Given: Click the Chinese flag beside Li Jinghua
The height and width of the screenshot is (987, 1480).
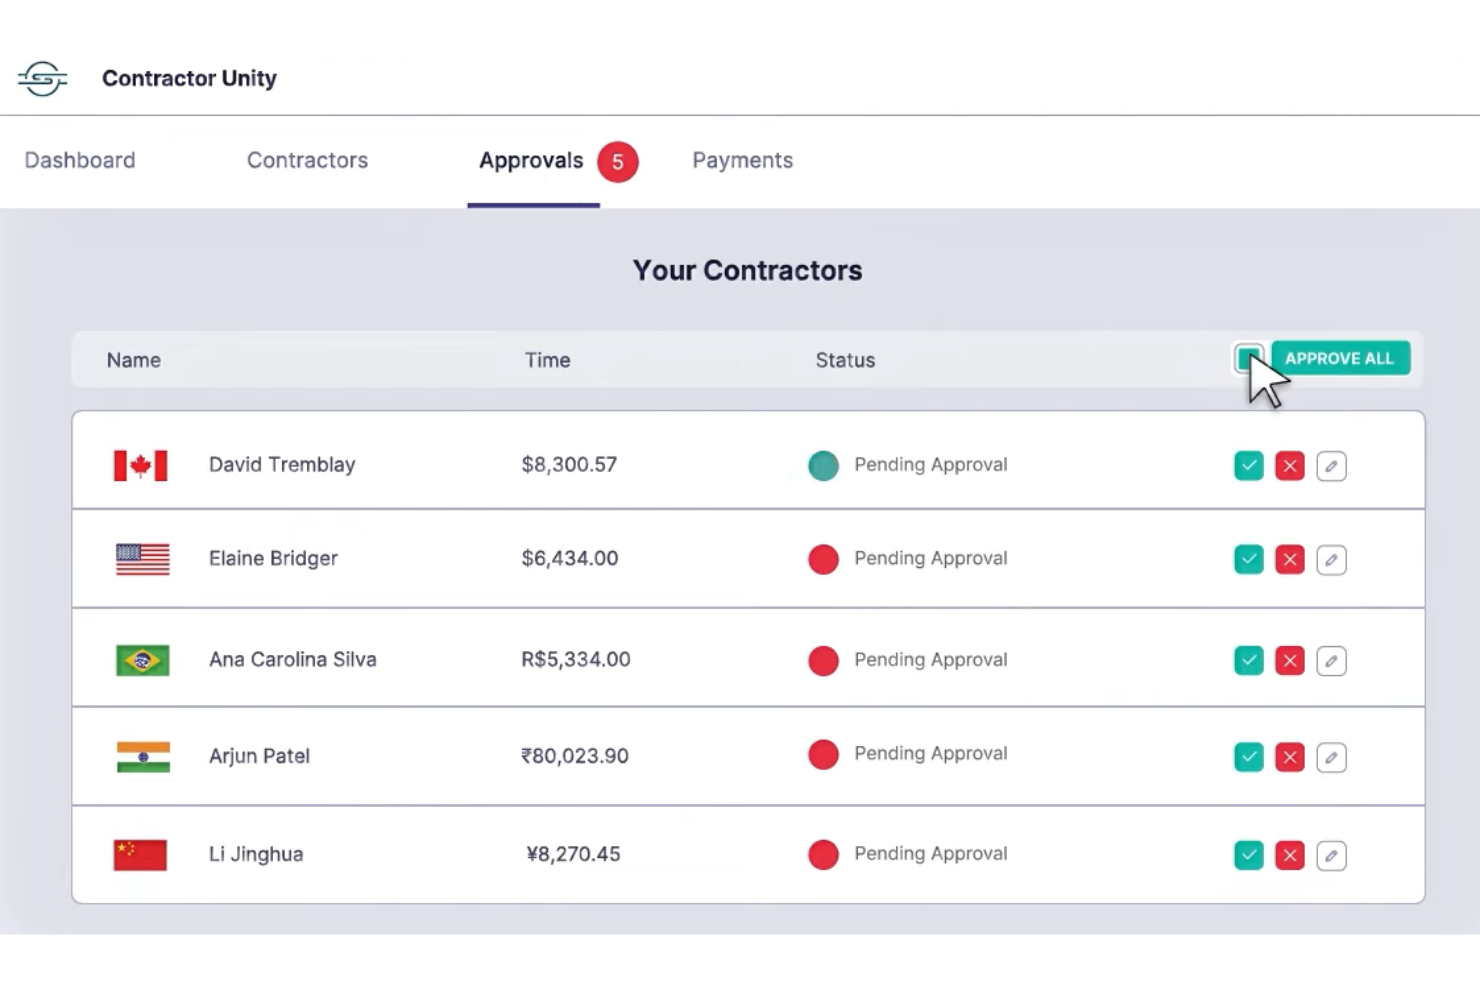Looking at the screenshot, I should click(140, 855).
